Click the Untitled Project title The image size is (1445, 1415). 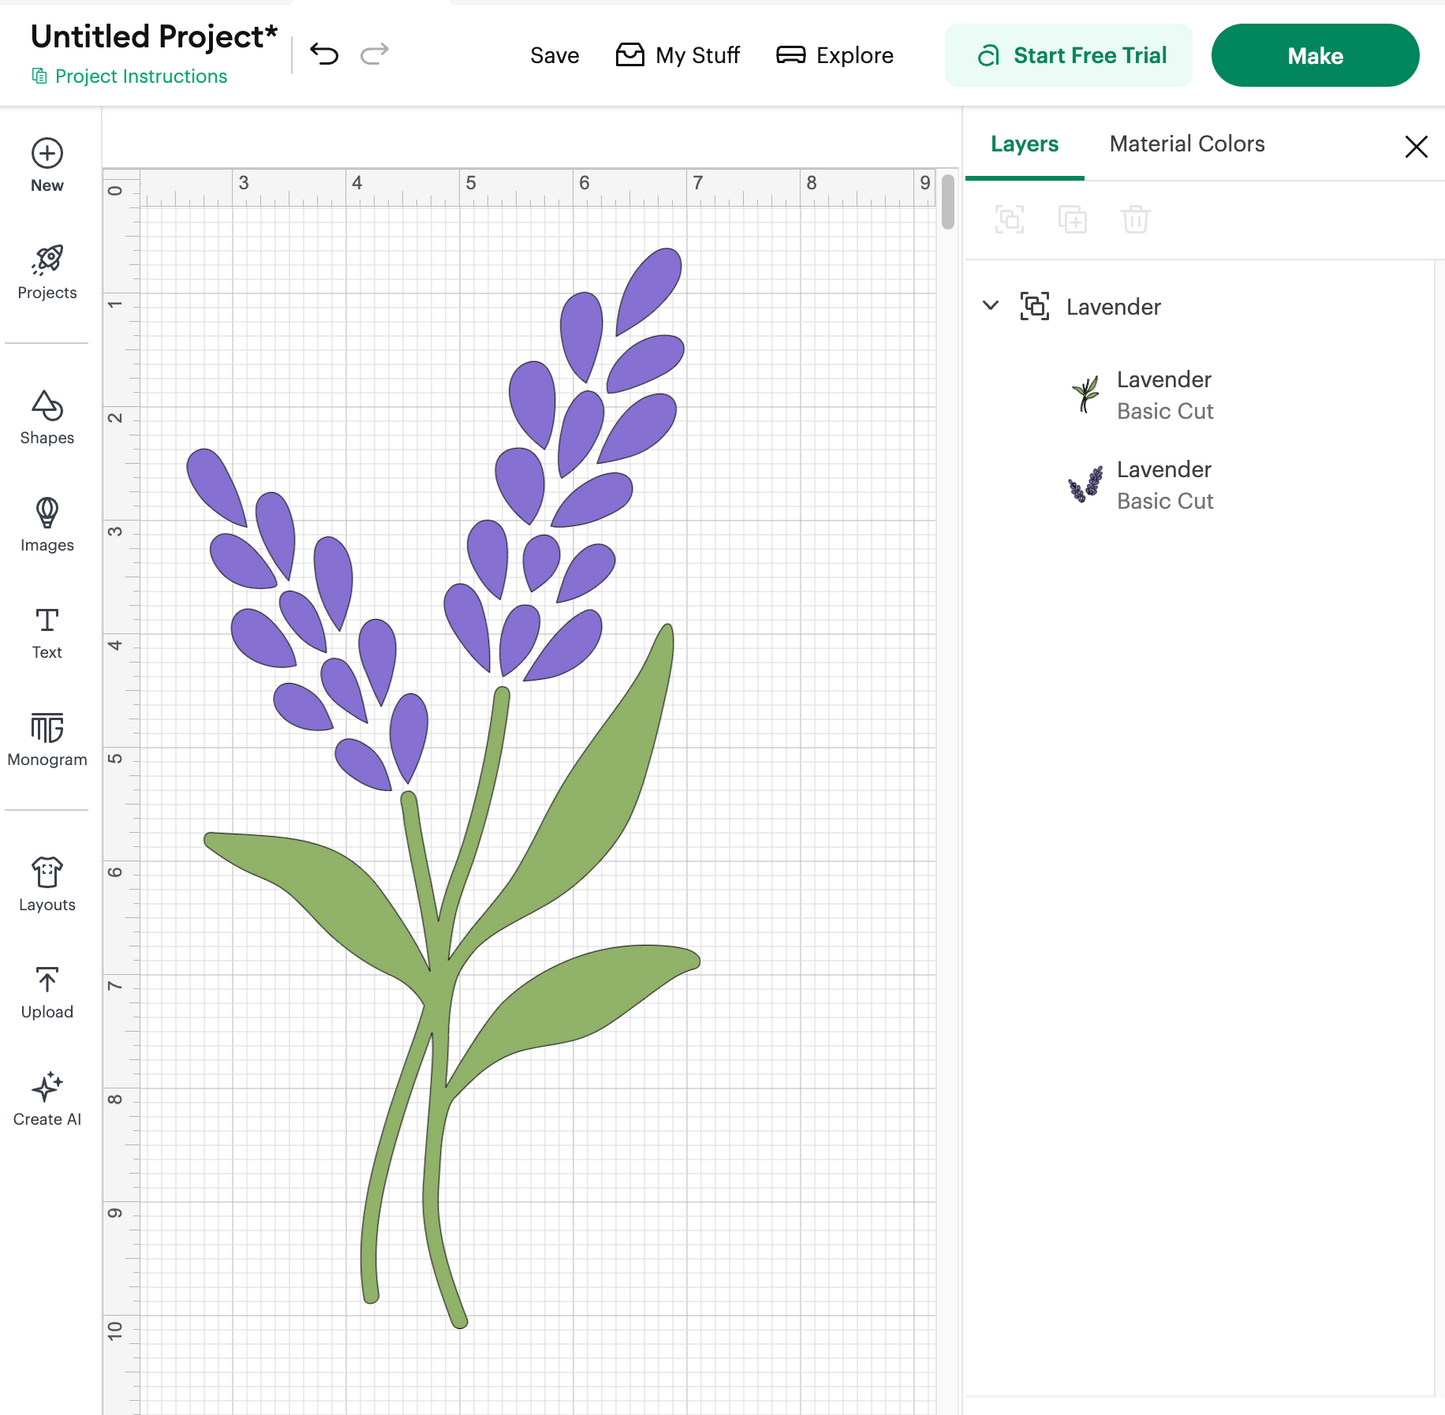(154, 36)
